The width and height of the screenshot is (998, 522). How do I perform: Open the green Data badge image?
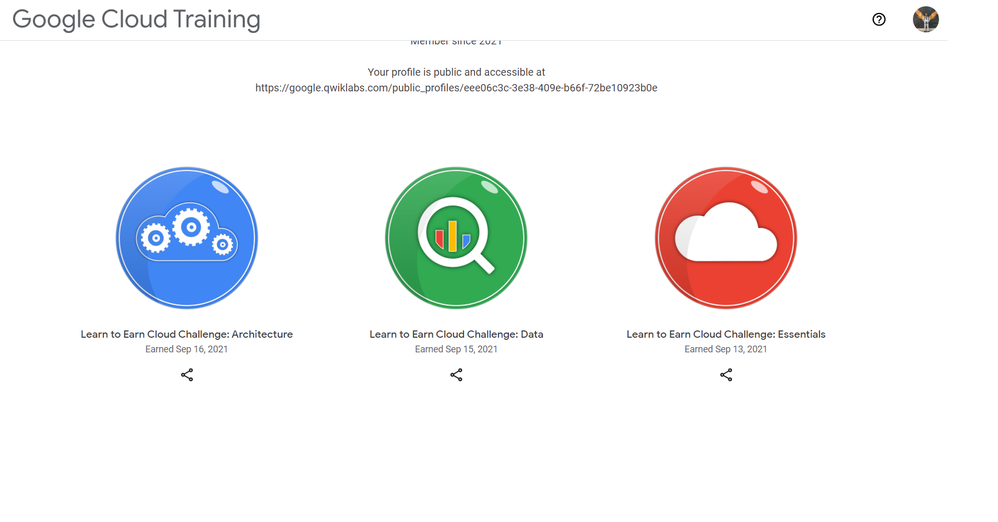[456, 238]
